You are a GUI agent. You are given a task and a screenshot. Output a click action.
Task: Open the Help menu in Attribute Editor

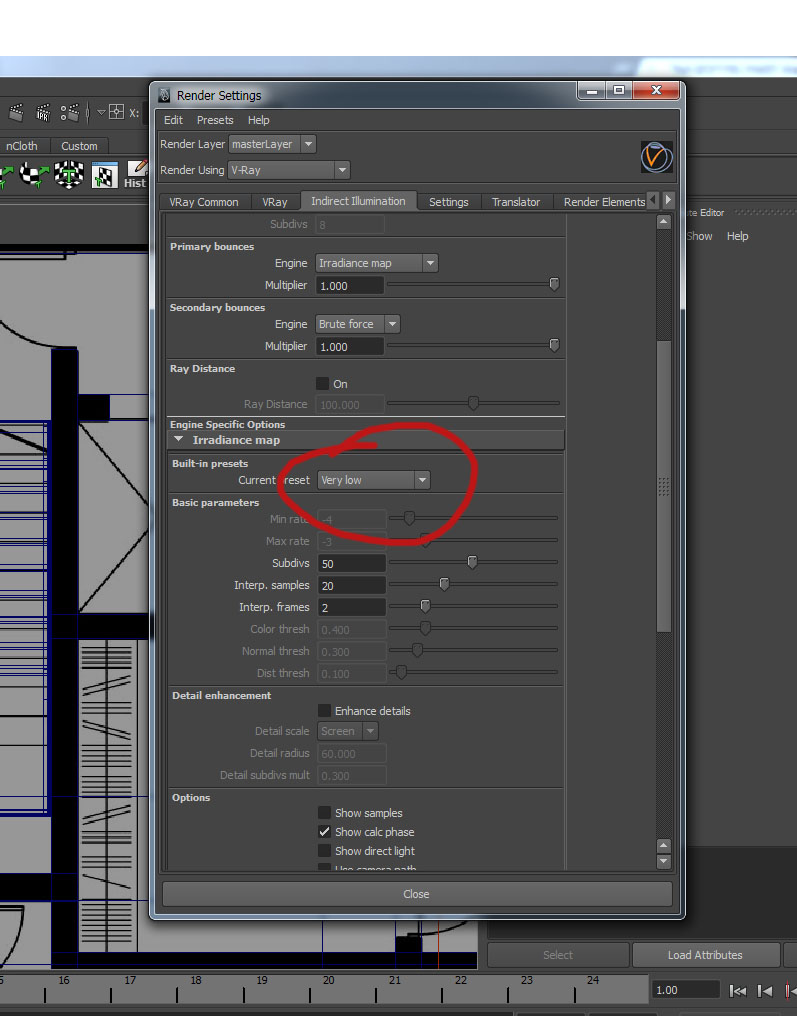[x=737, y=236]
